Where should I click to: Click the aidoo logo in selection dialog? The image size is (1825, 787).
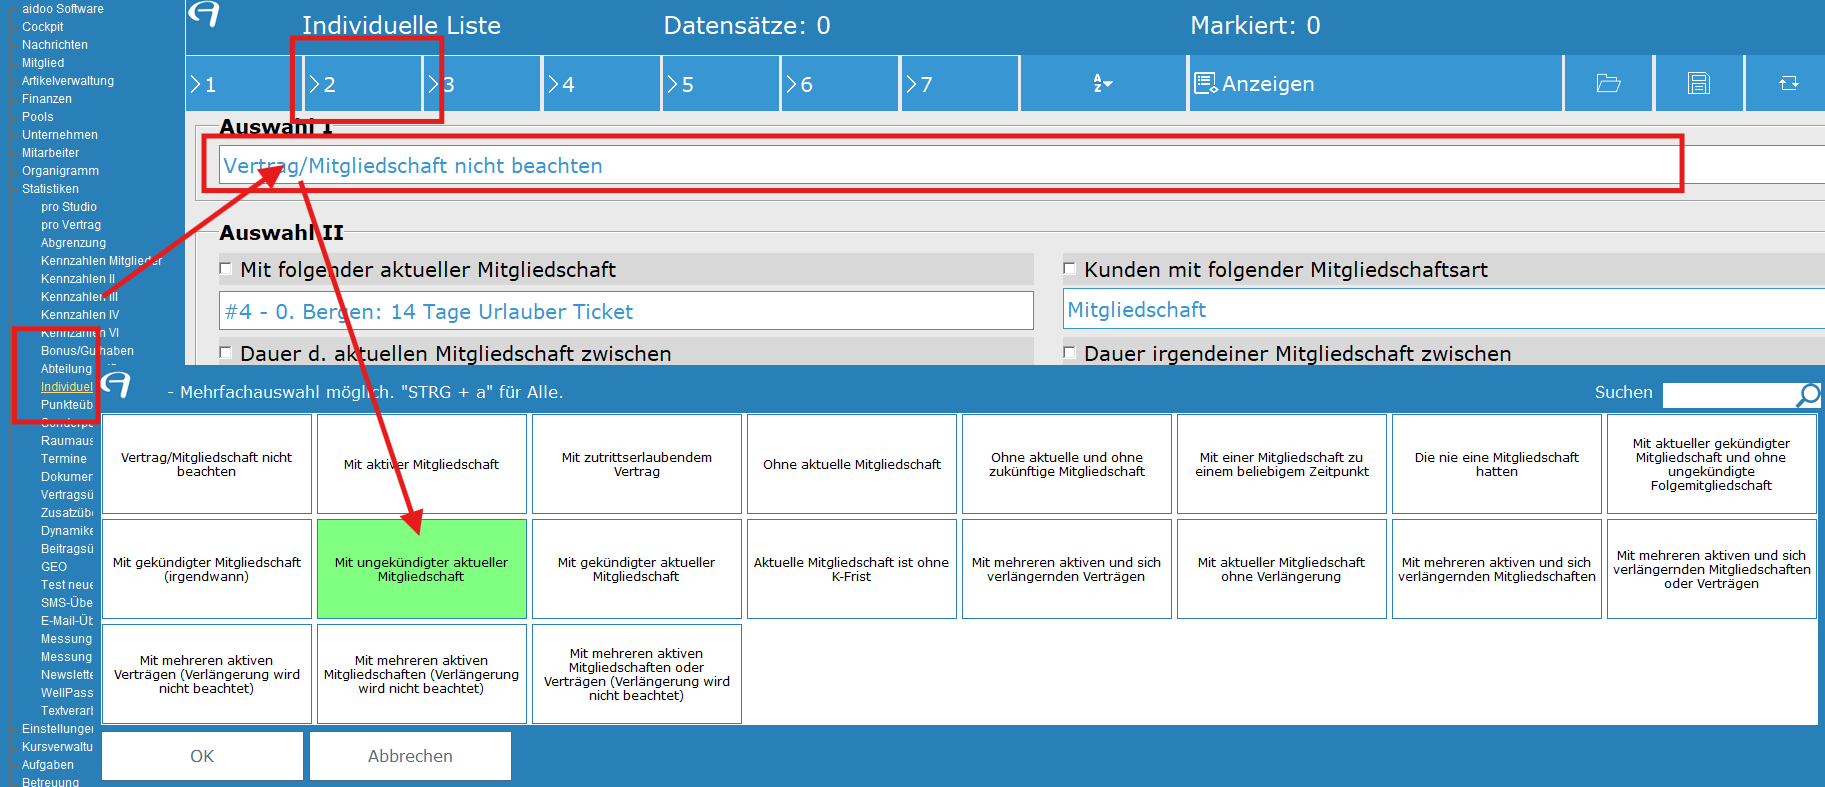pyautogui.click(x=116, y=384)
